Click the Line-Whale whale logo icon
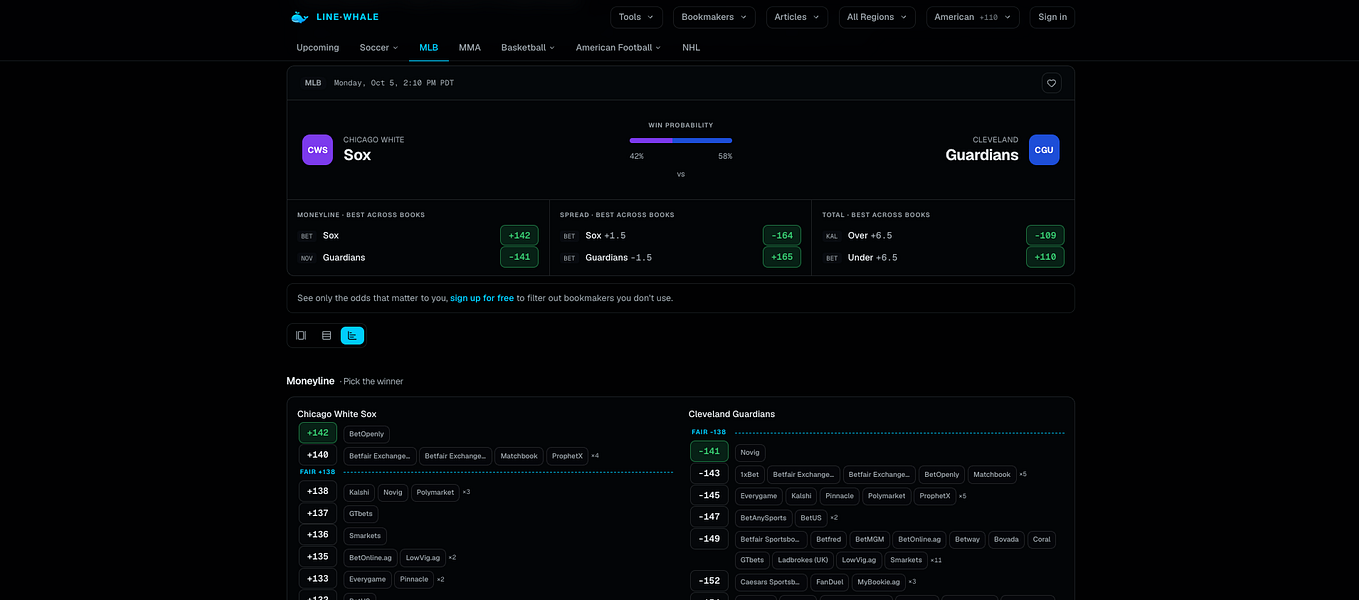Screen dimensions: 1359x600 pos(299,17)
